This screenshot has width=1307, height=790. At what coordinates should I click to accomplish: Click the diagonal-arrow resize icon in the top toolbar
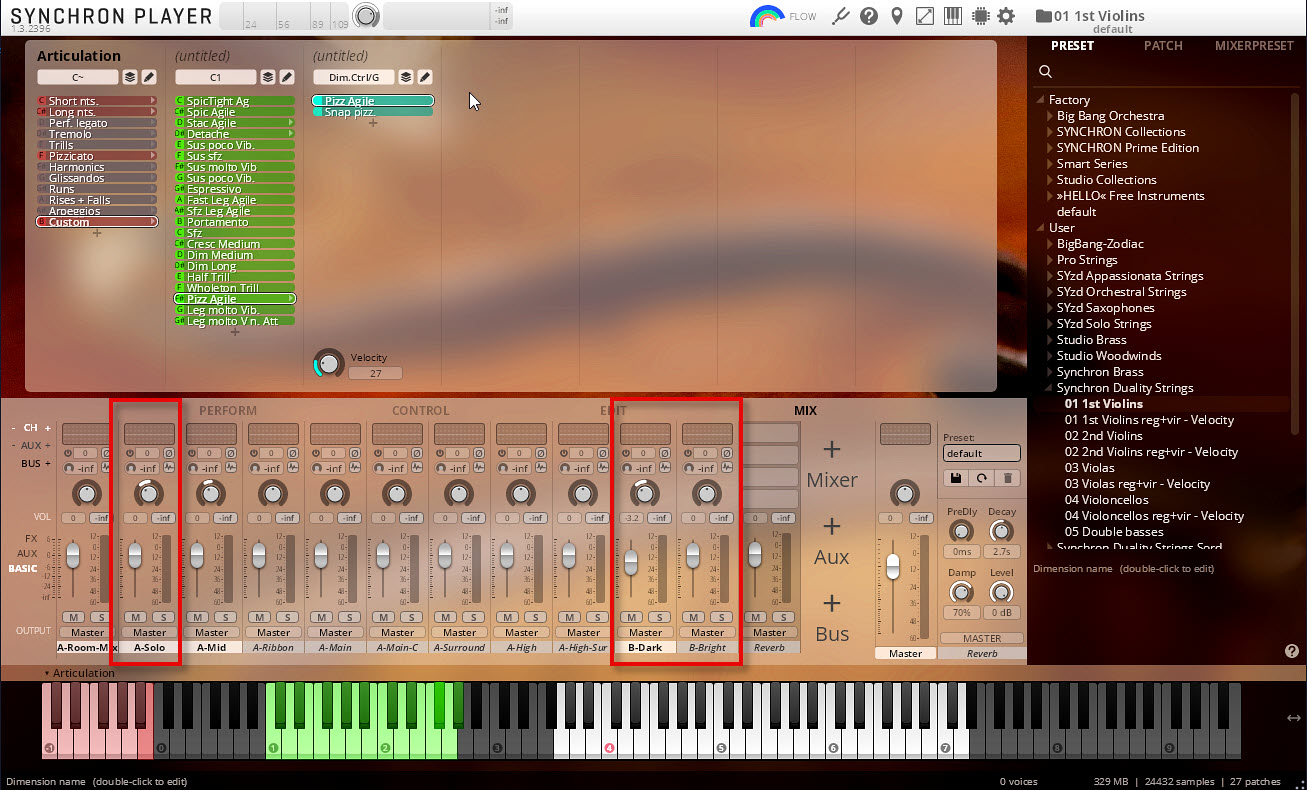(925, 16)
